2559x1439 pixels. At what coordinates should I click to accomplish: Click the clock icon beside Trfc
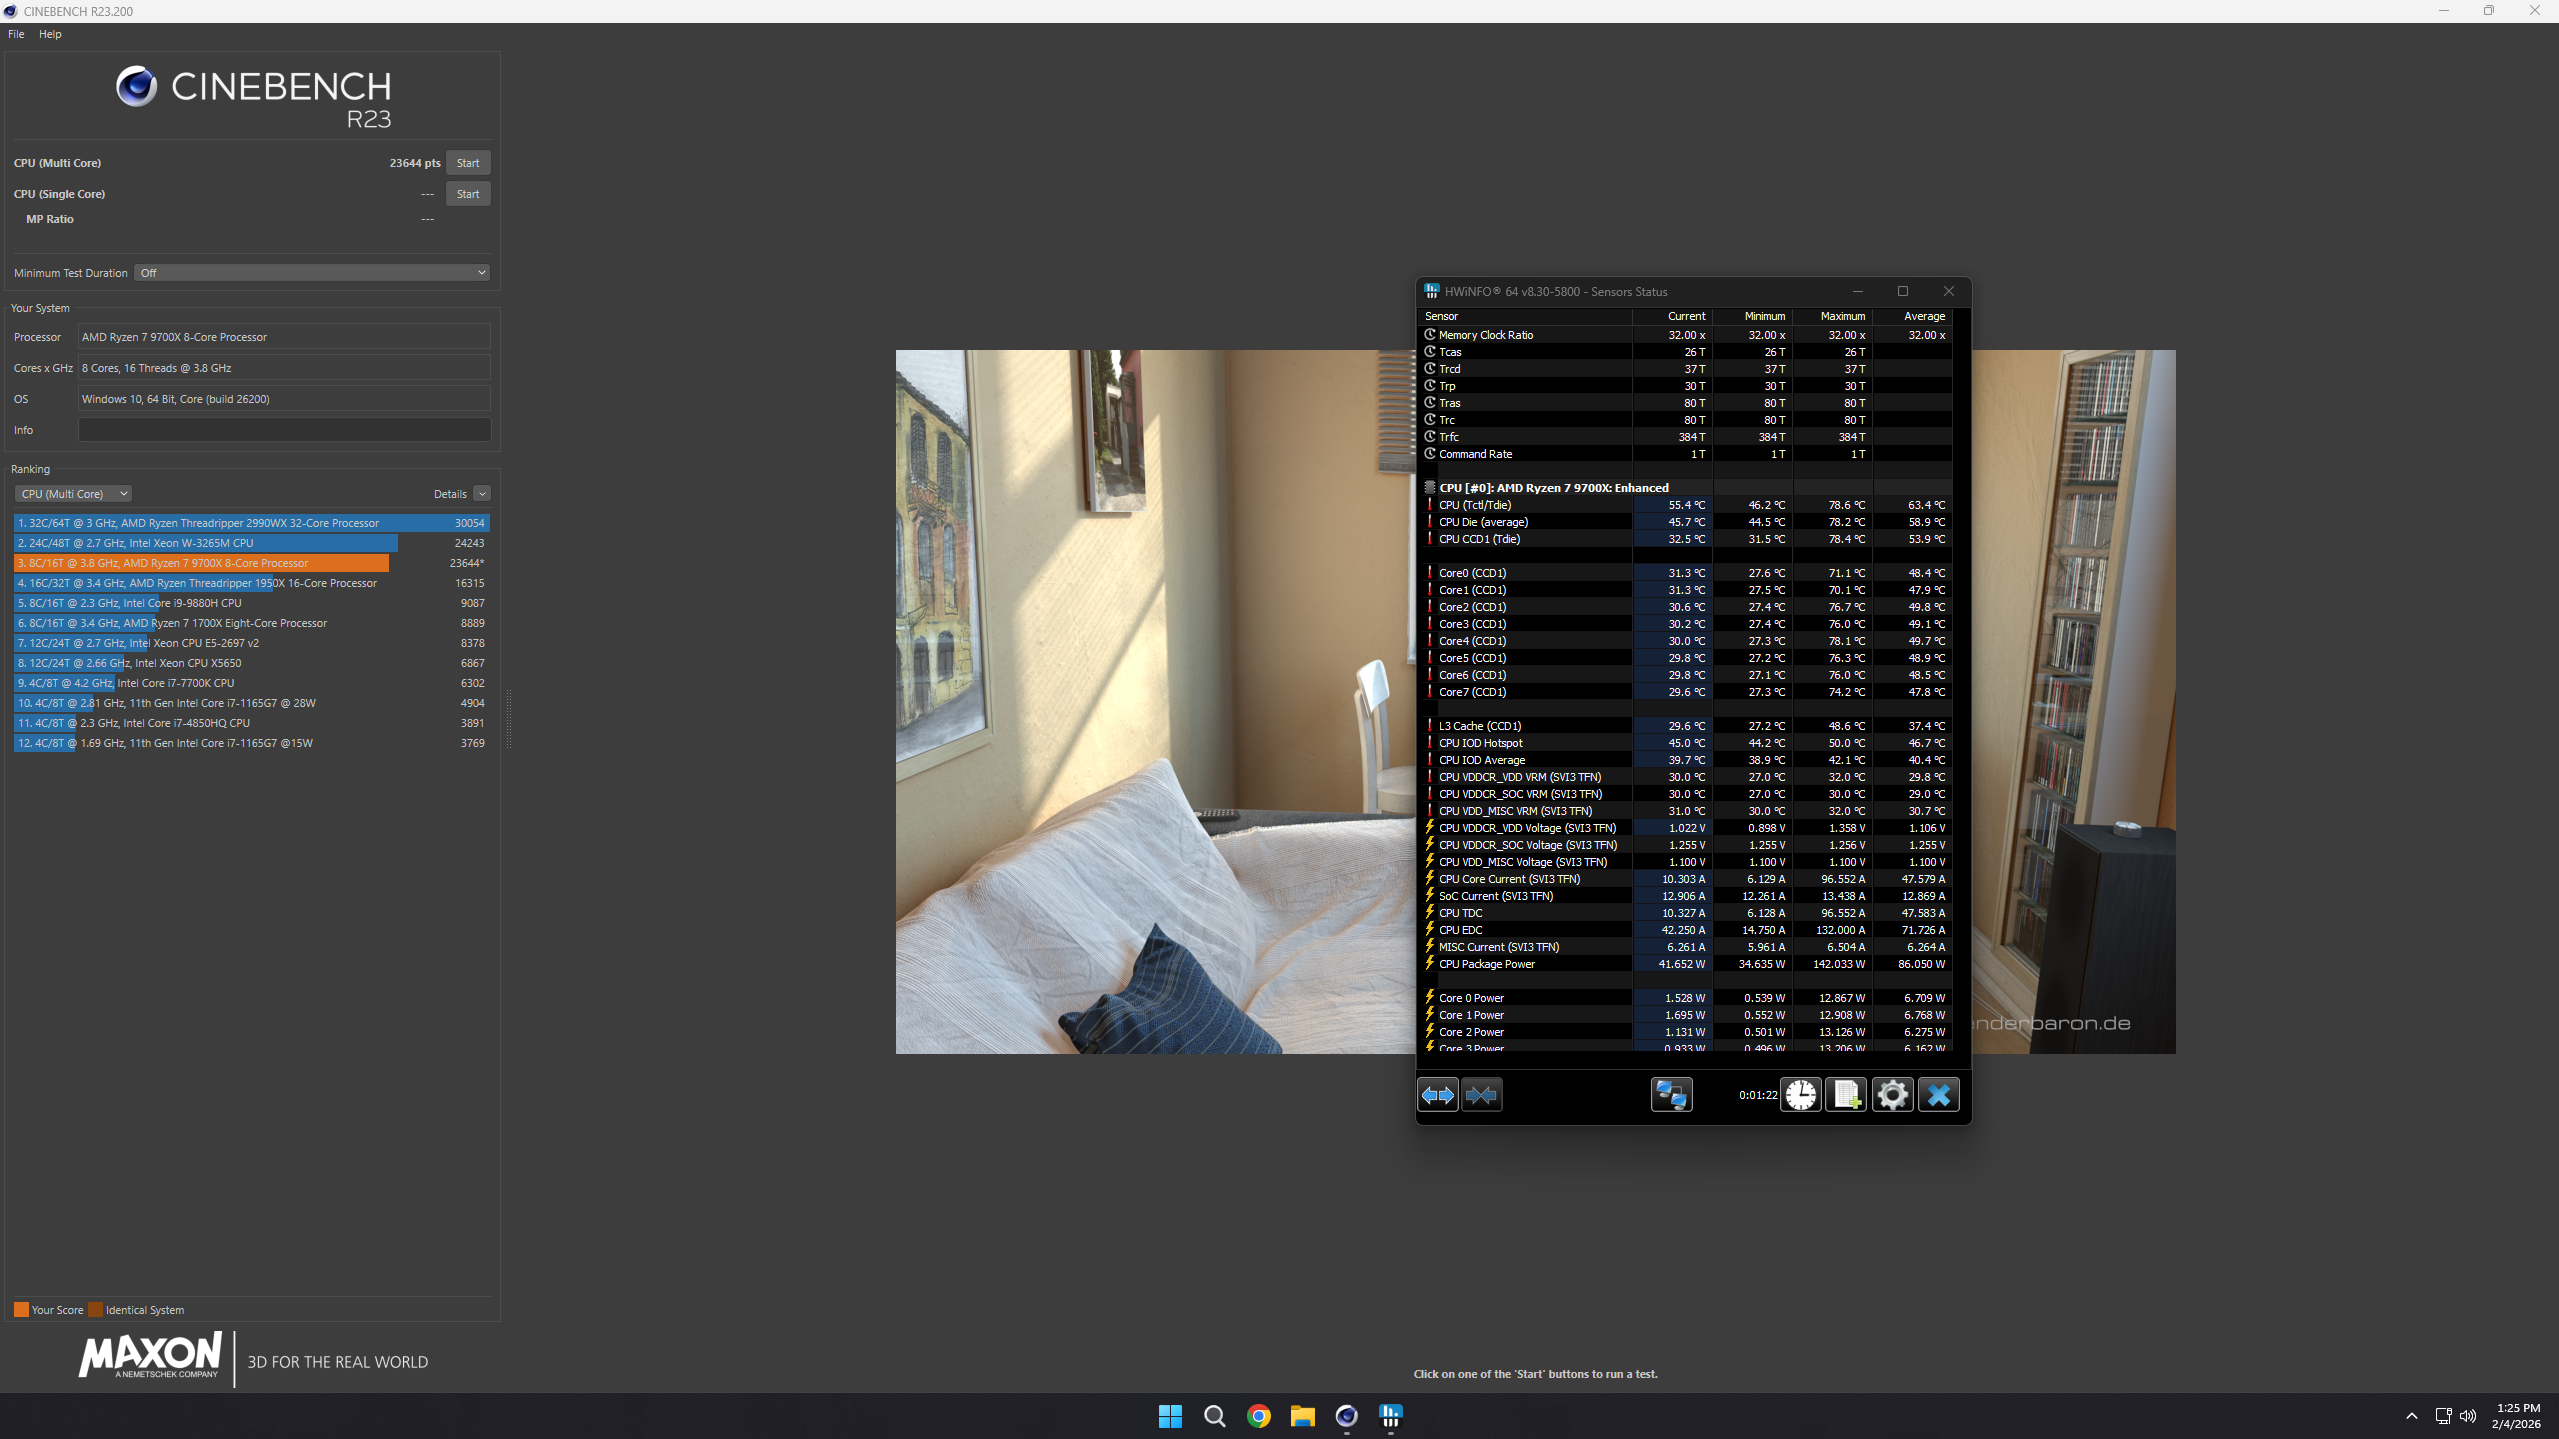1430,437
